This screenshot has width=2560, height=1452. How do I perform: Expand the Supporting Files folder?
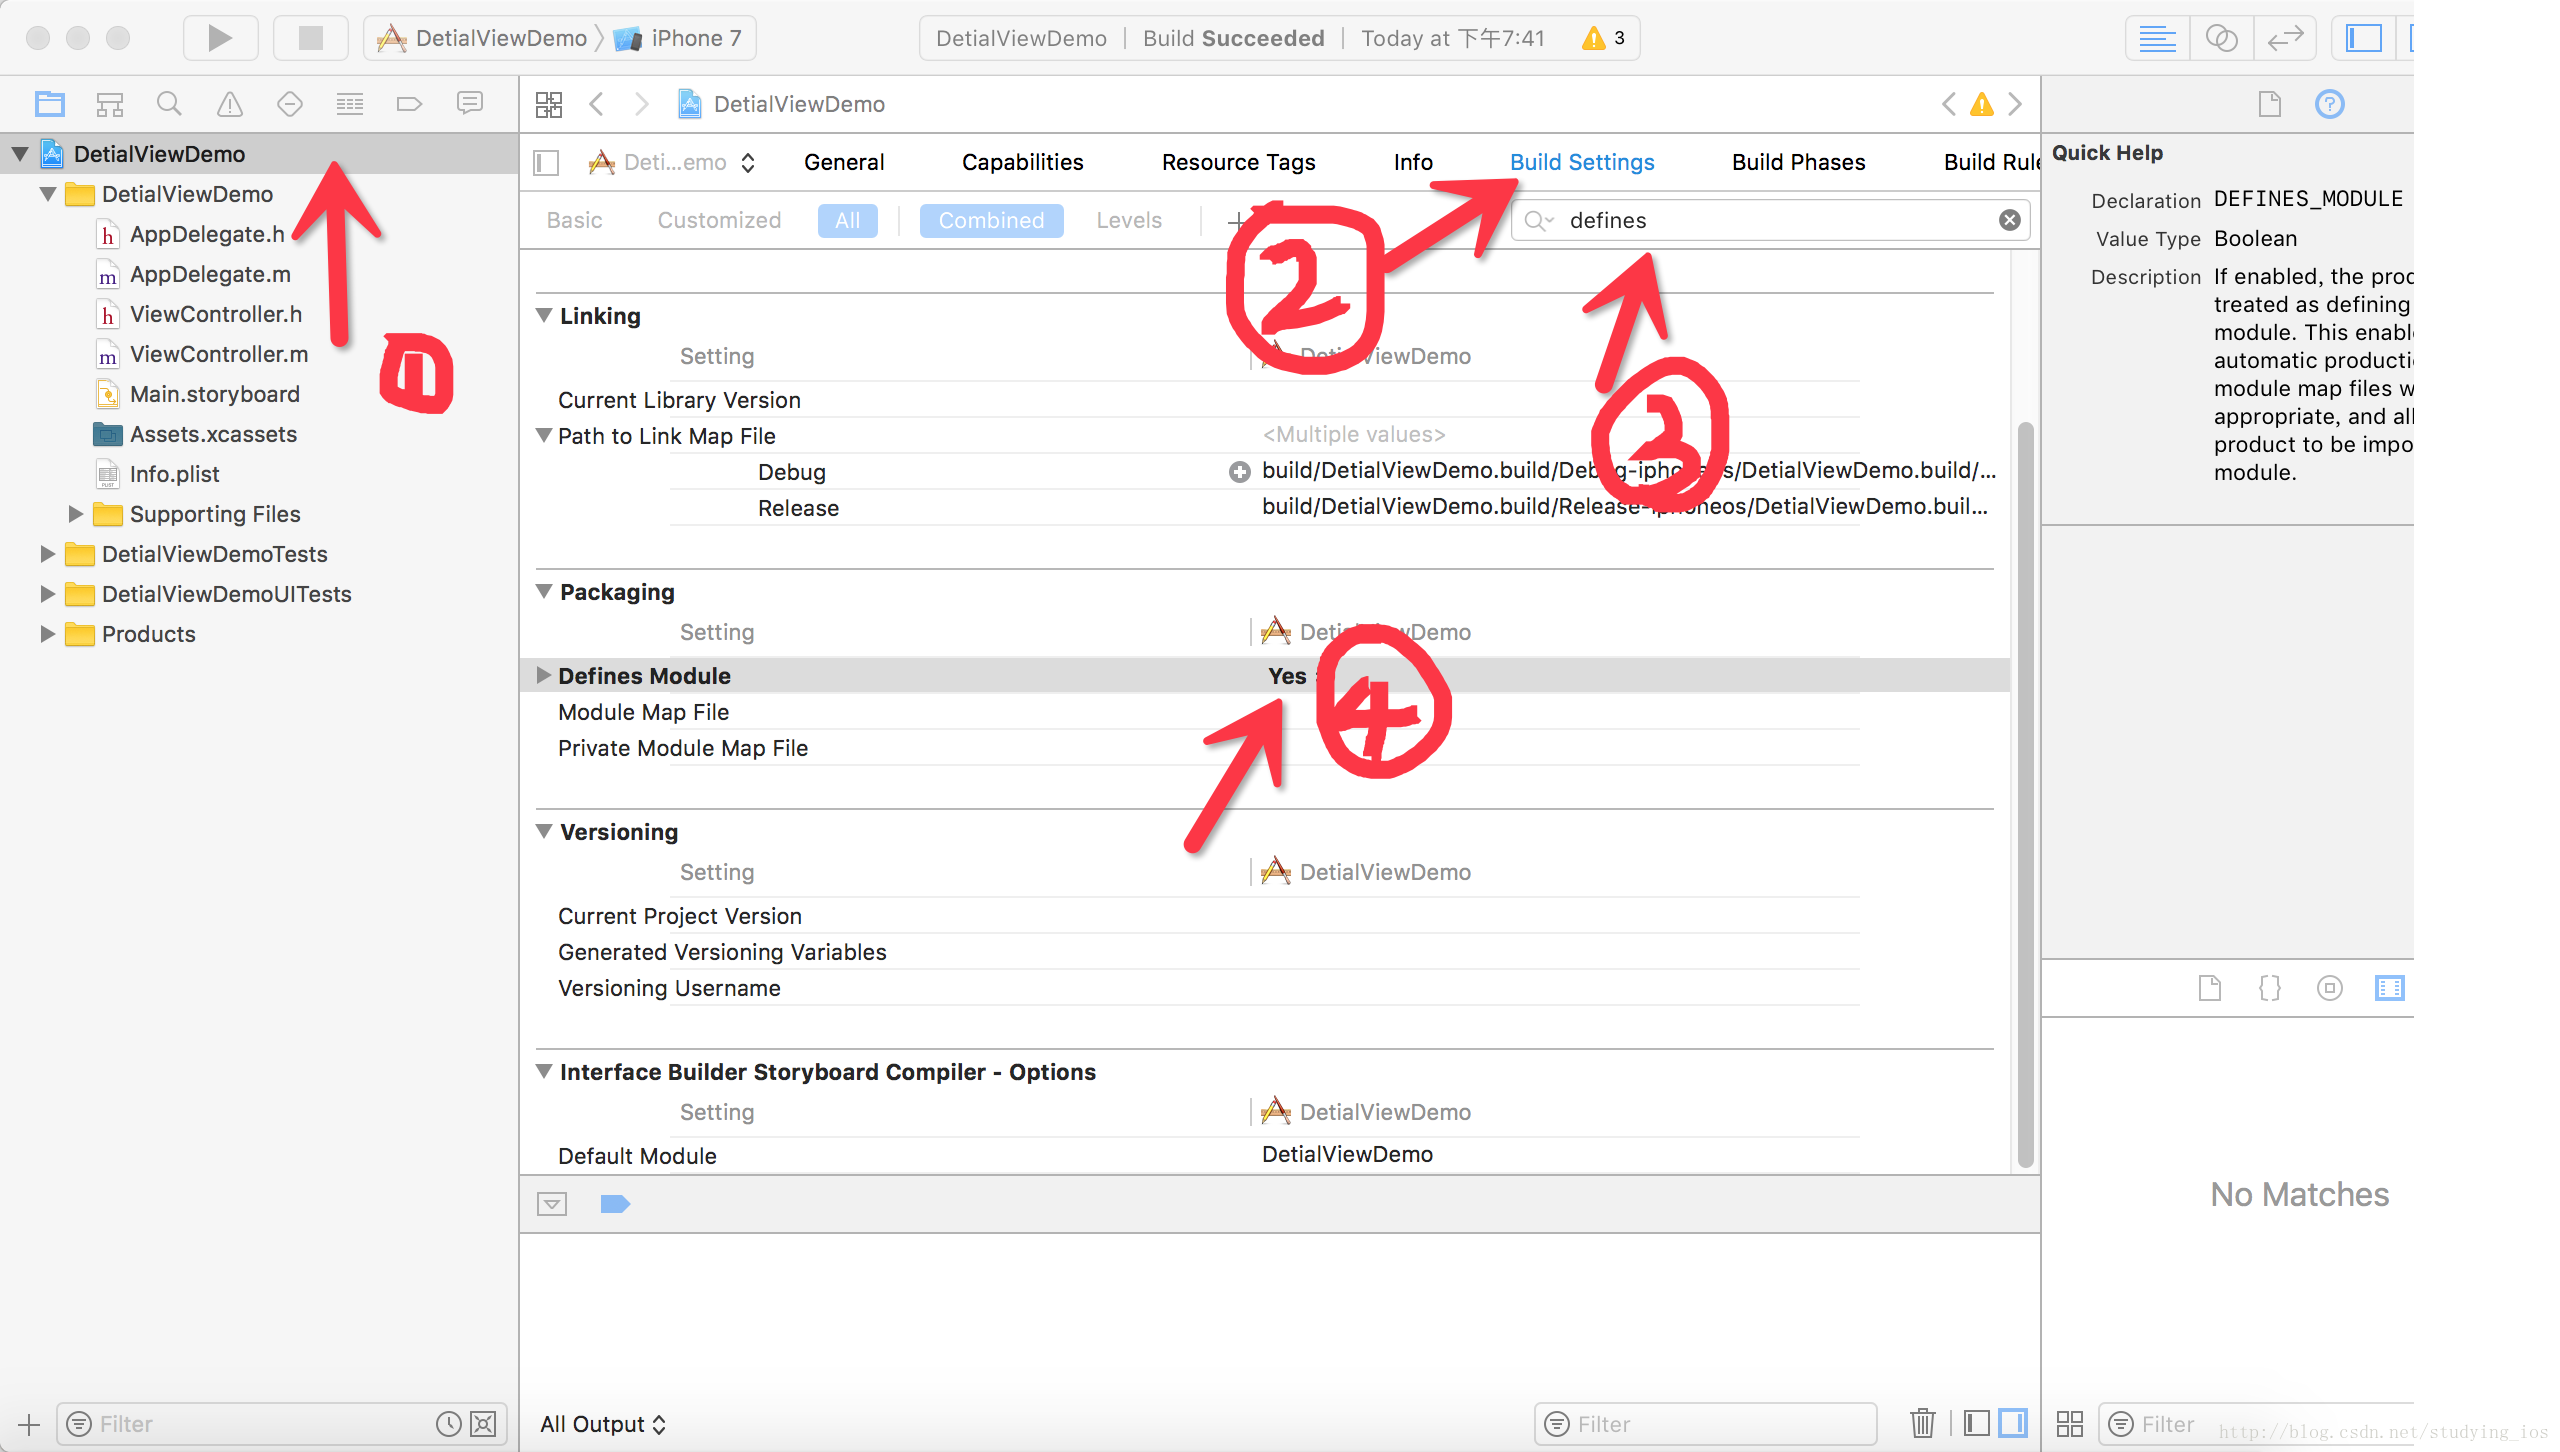click(75, 514)
